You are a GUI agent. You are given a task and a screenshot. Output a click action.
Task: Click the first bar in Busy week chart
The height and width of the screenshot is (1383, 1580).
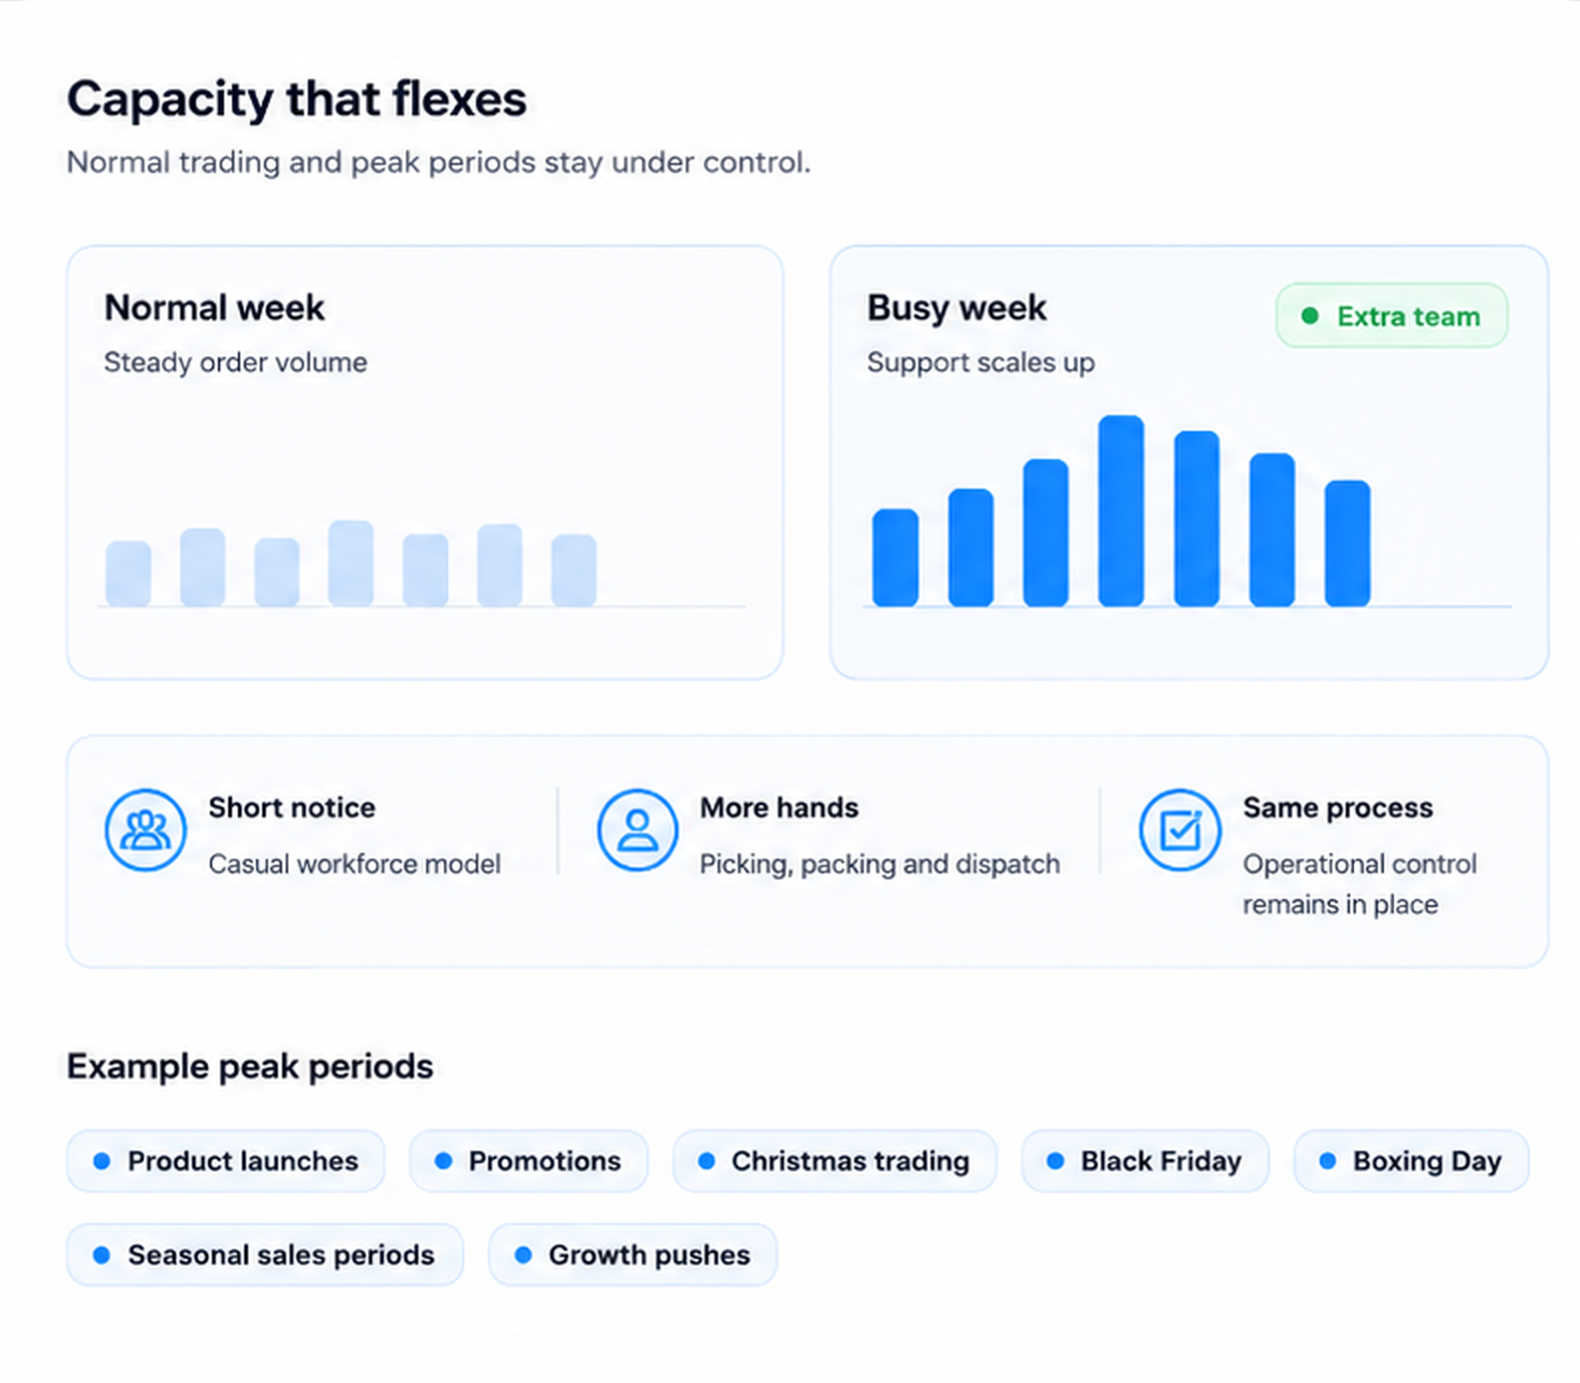895,558
